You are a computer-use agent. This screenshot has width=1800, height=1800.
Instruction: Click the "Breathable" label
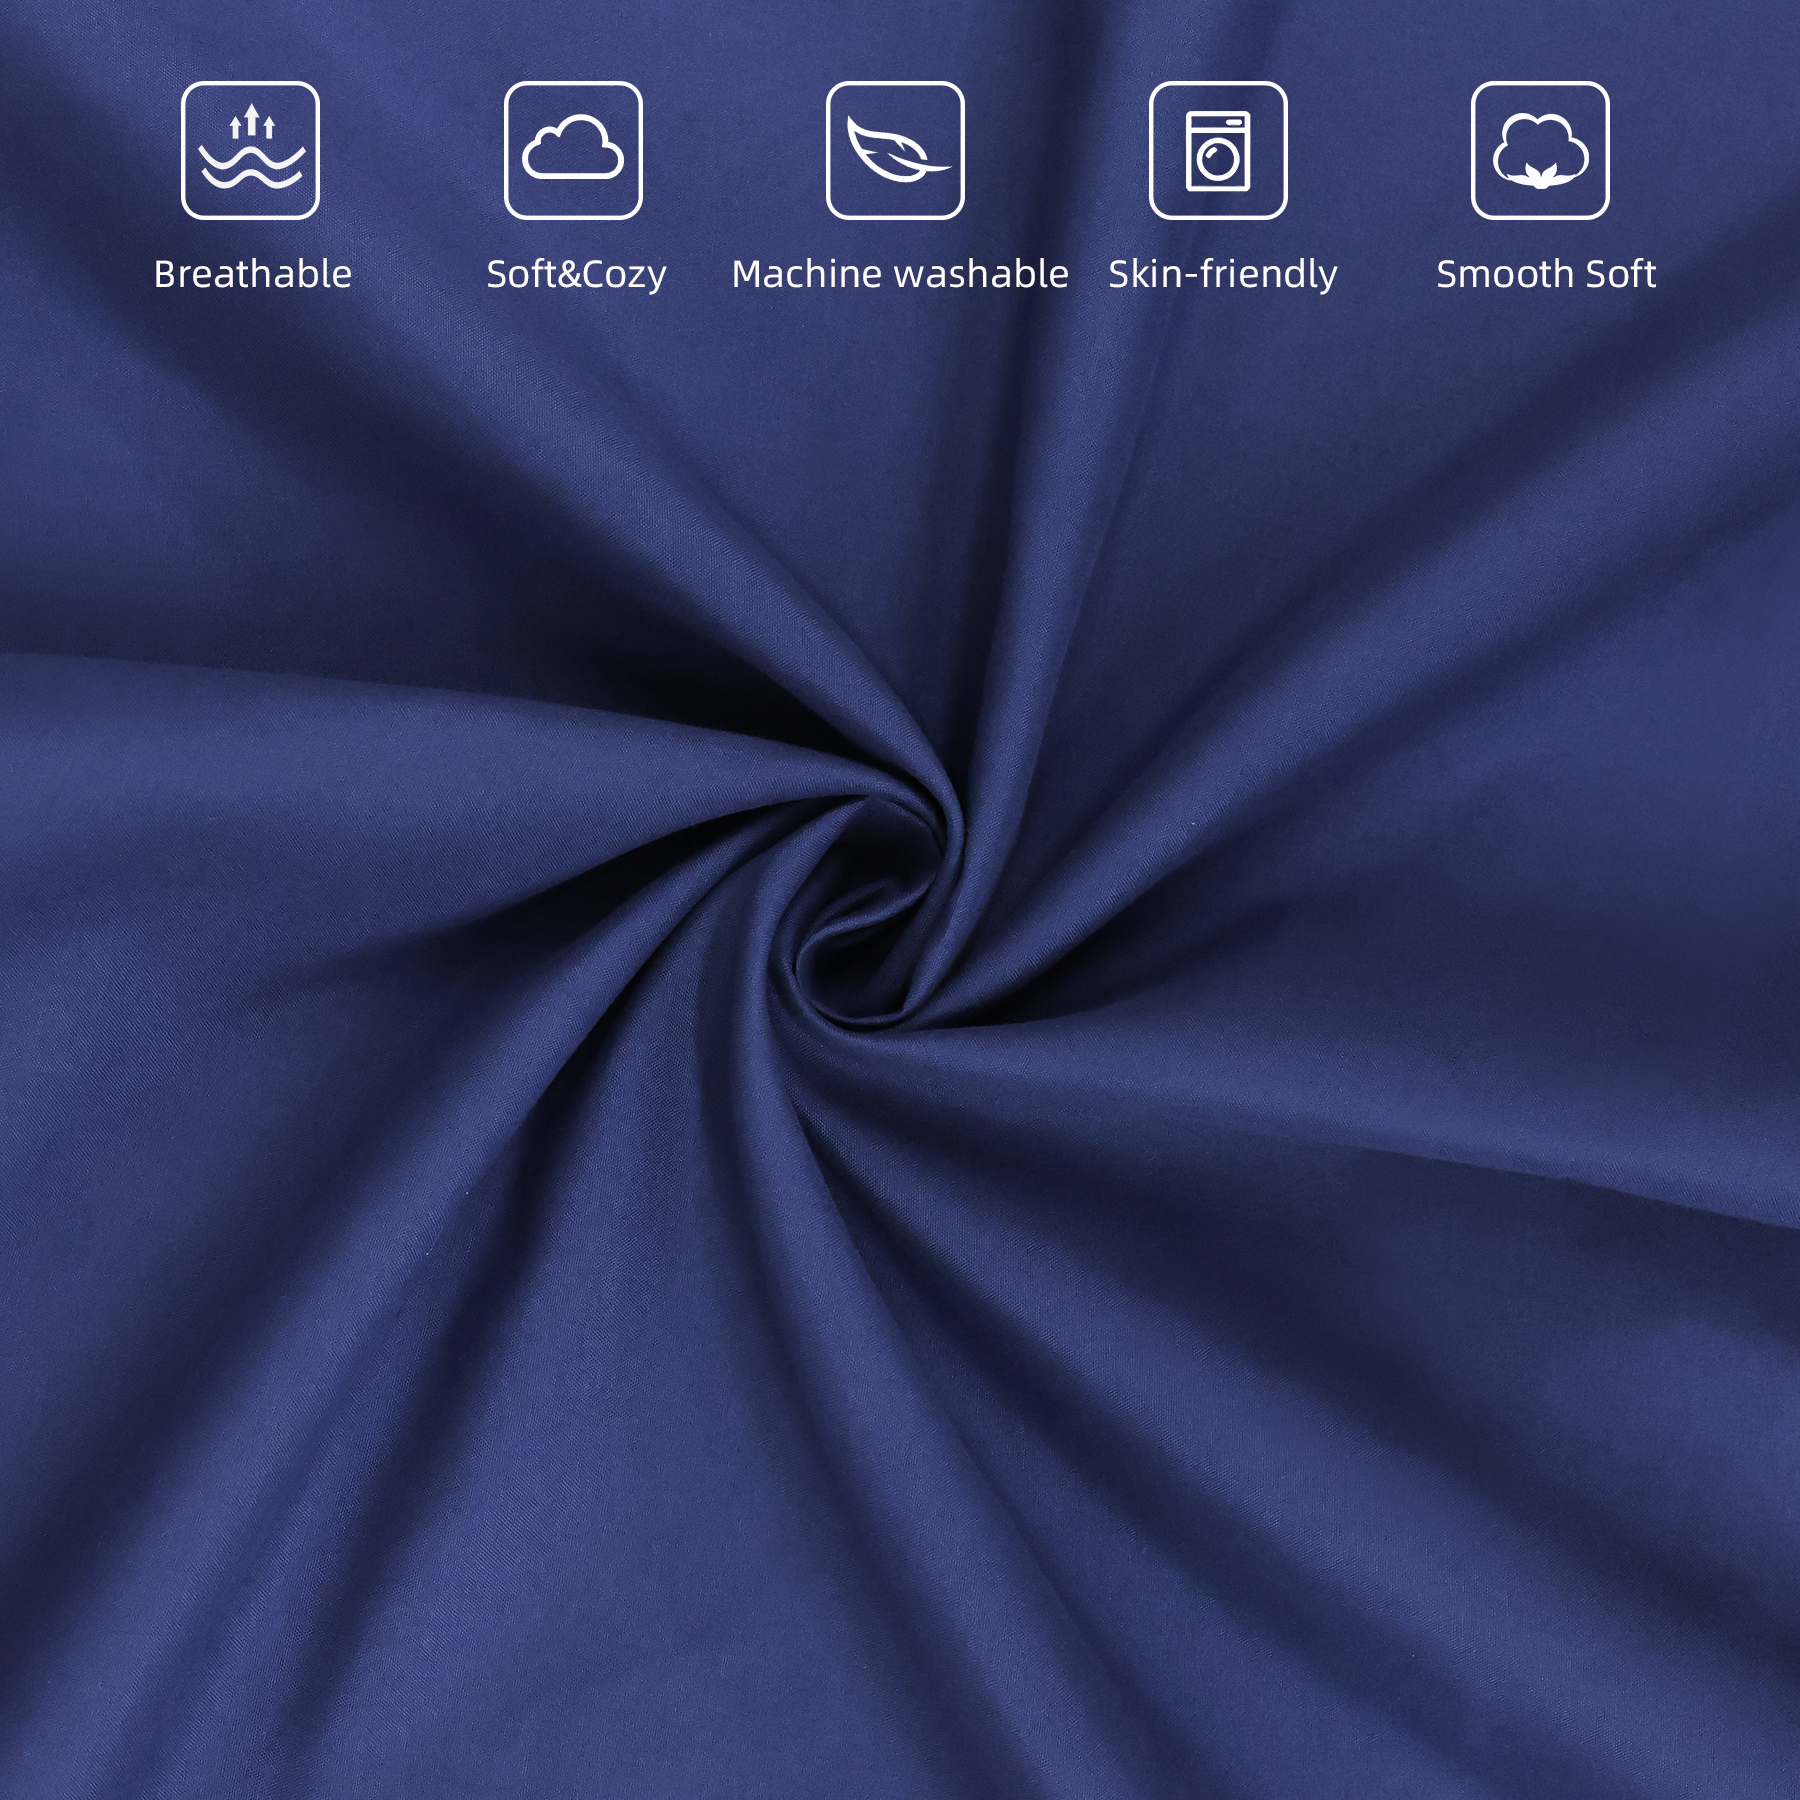253,274
